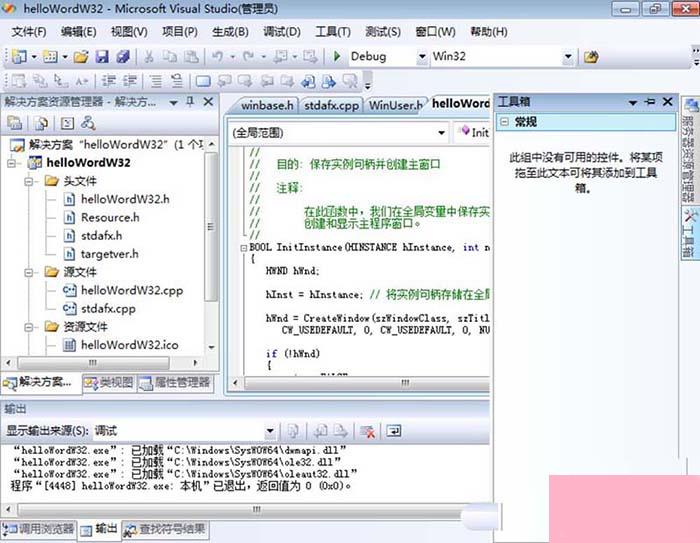This screenshot has width=700, height=543.
Task: Click the New Project toolbar icon
Action: coord(19,57)
